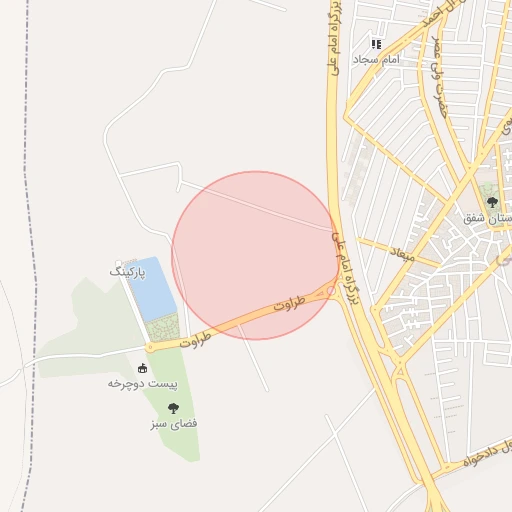This screenshot has height=512, width=512.
Task: Select the blue parking lot area
Action: tap(152, 289)
